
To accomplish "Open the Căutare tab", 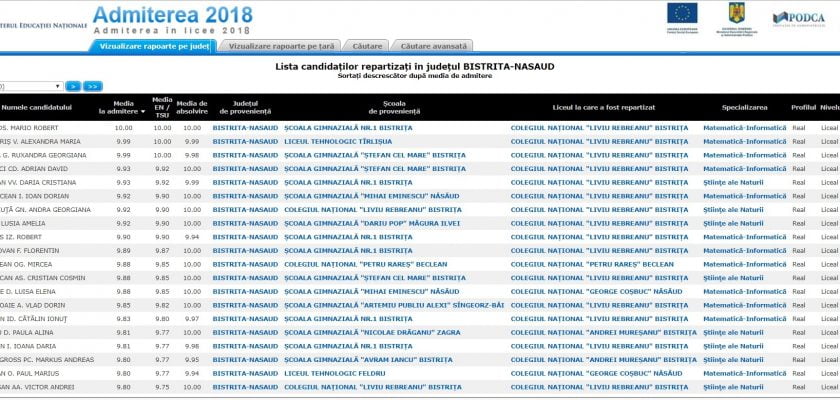I will coord(367,46).
